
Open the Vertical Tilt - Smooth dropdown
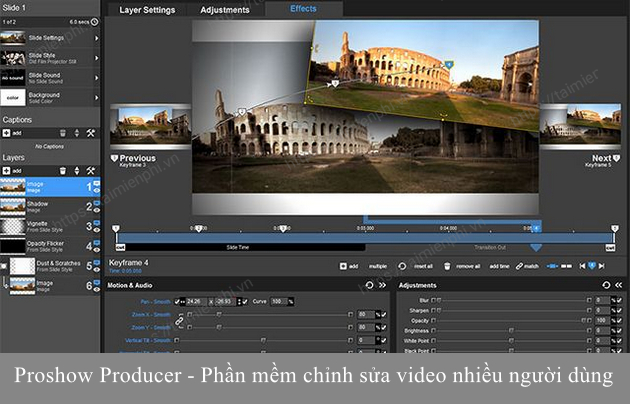click(x=148, y=341)
